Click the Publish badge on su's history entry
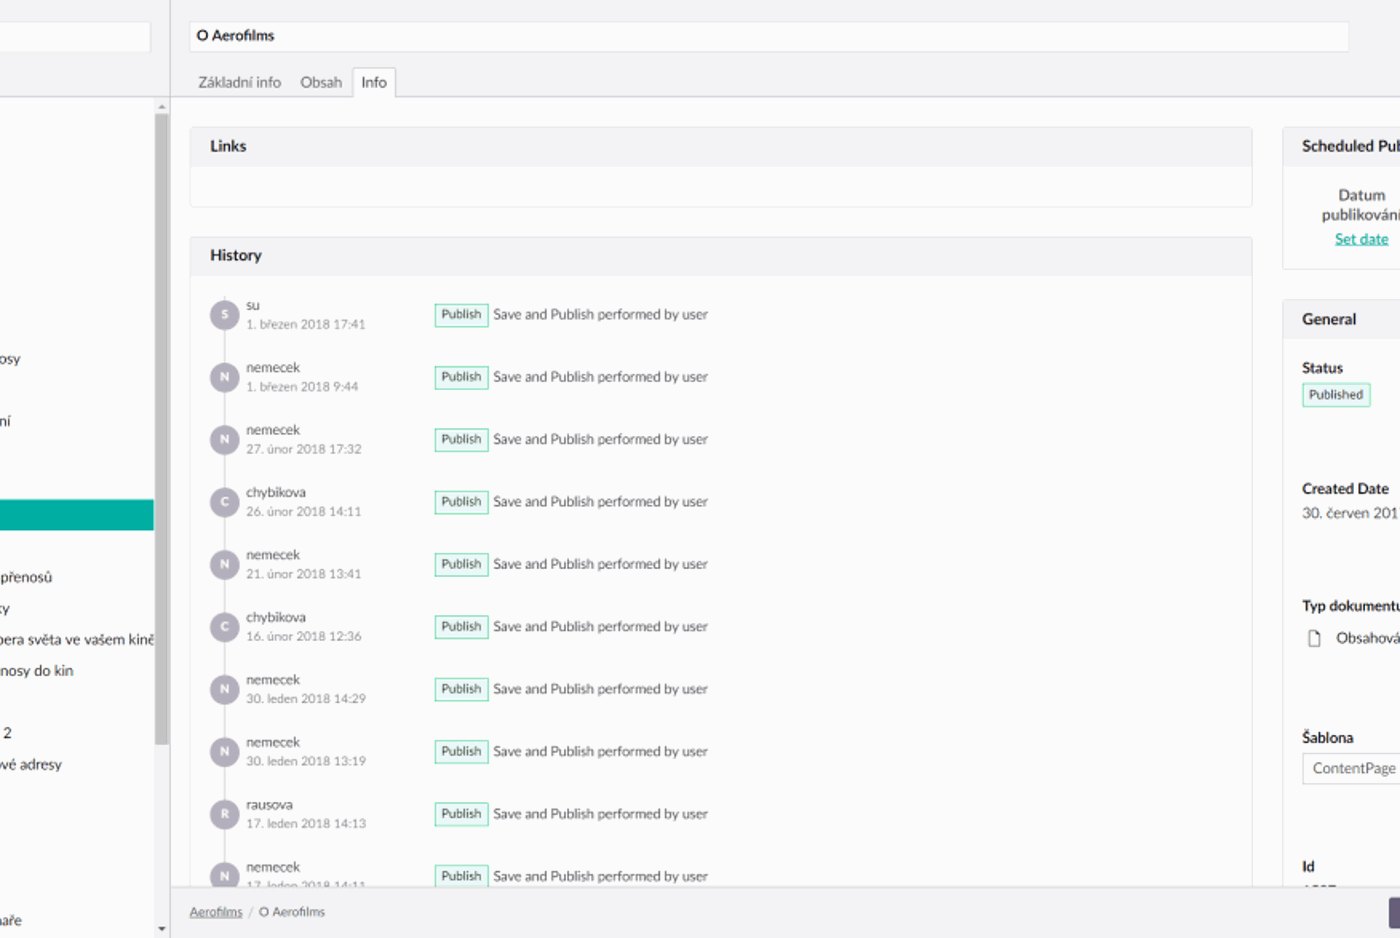1400x938 pixels. (460, 314)
